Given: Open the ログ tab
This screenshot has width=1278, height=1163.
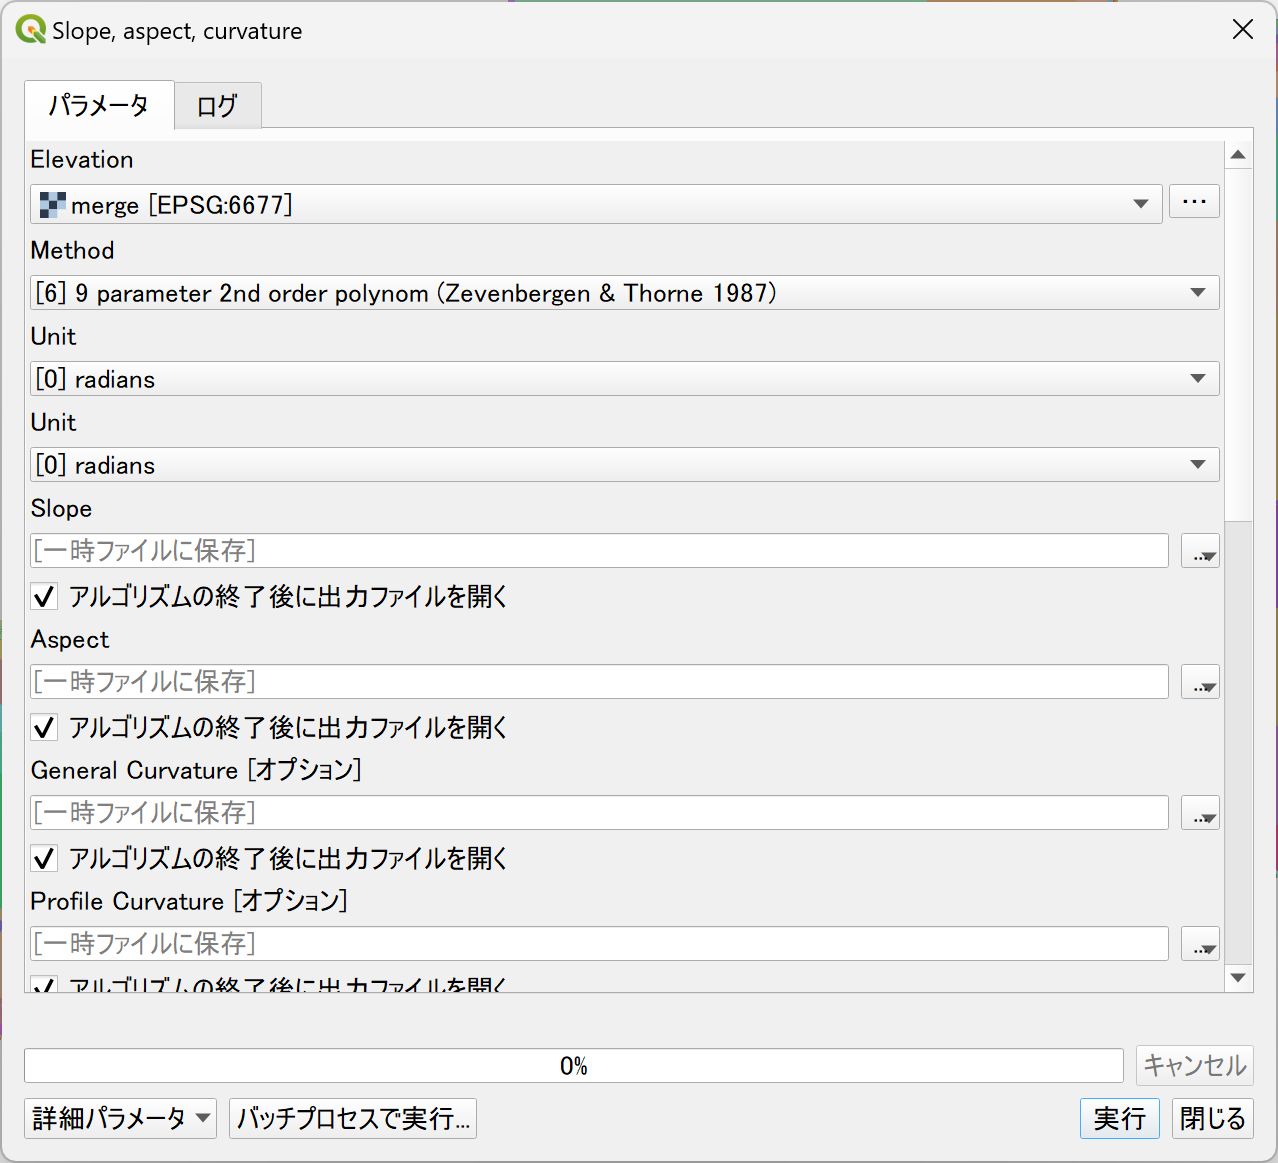Looking at the screenshot, I should coord(217,106).
